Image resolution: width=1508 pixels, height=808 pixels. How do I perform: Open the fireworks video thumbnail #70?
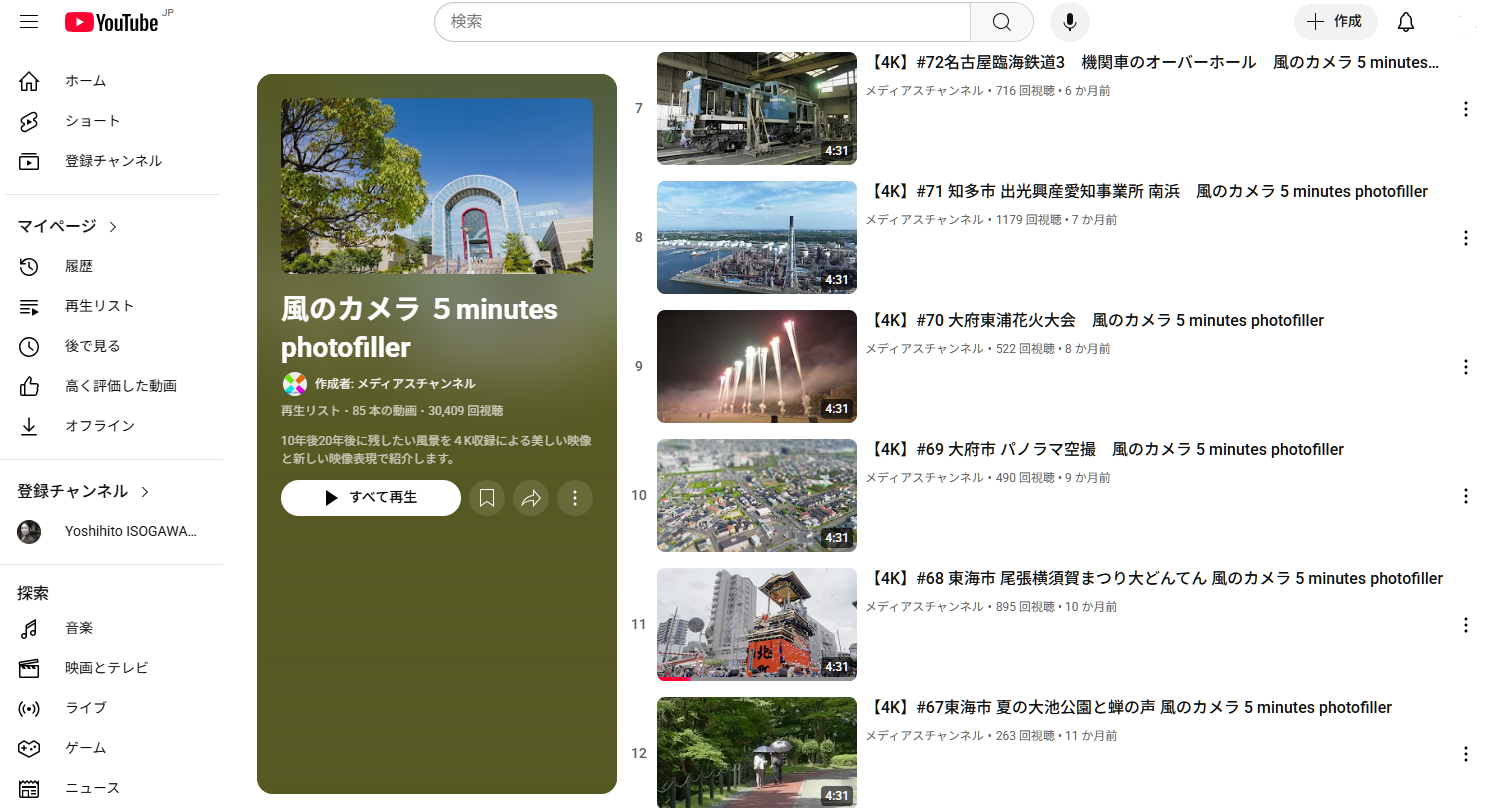coord(756,366)
